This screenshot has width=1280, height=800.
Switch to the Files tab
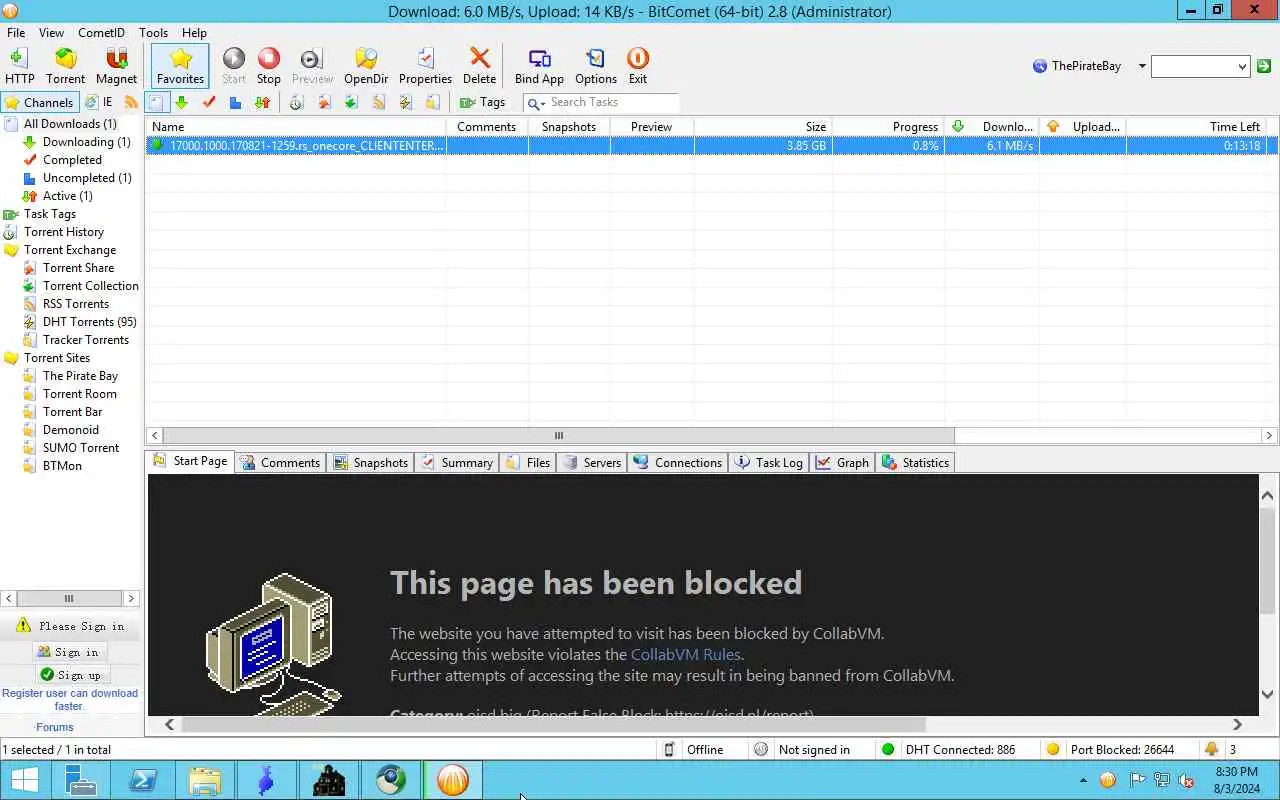pyautogui.click(x=528, y=462)
